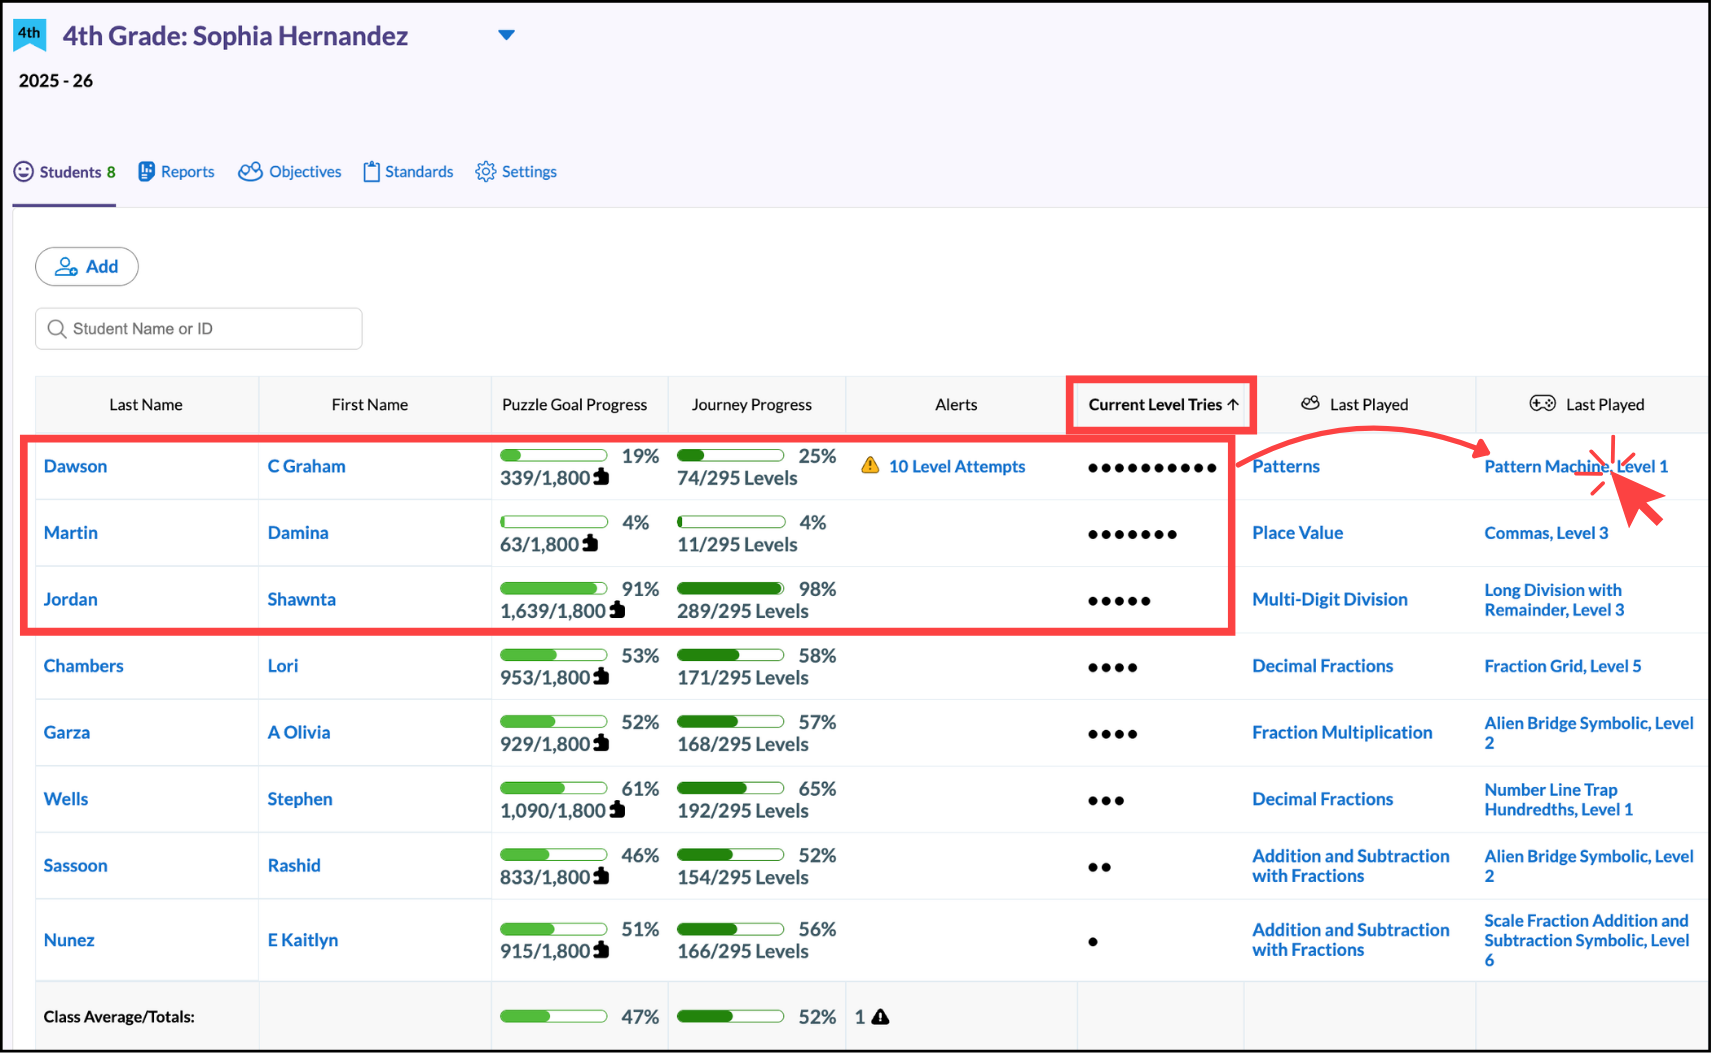Screen dimensions: 1712x1053
Task: Click the clipboard icon for Standards
Action: tap(371, 172)
